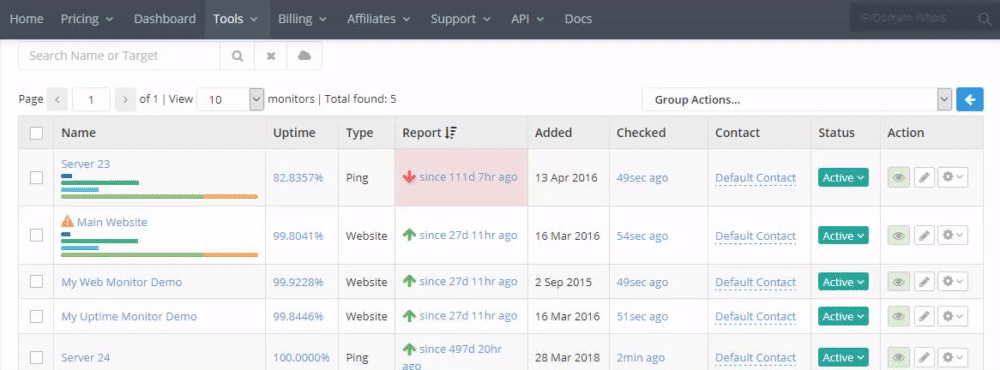Open Server 23 uptime 82.8357% link
1000x370 pixels.
coord(298,178)
